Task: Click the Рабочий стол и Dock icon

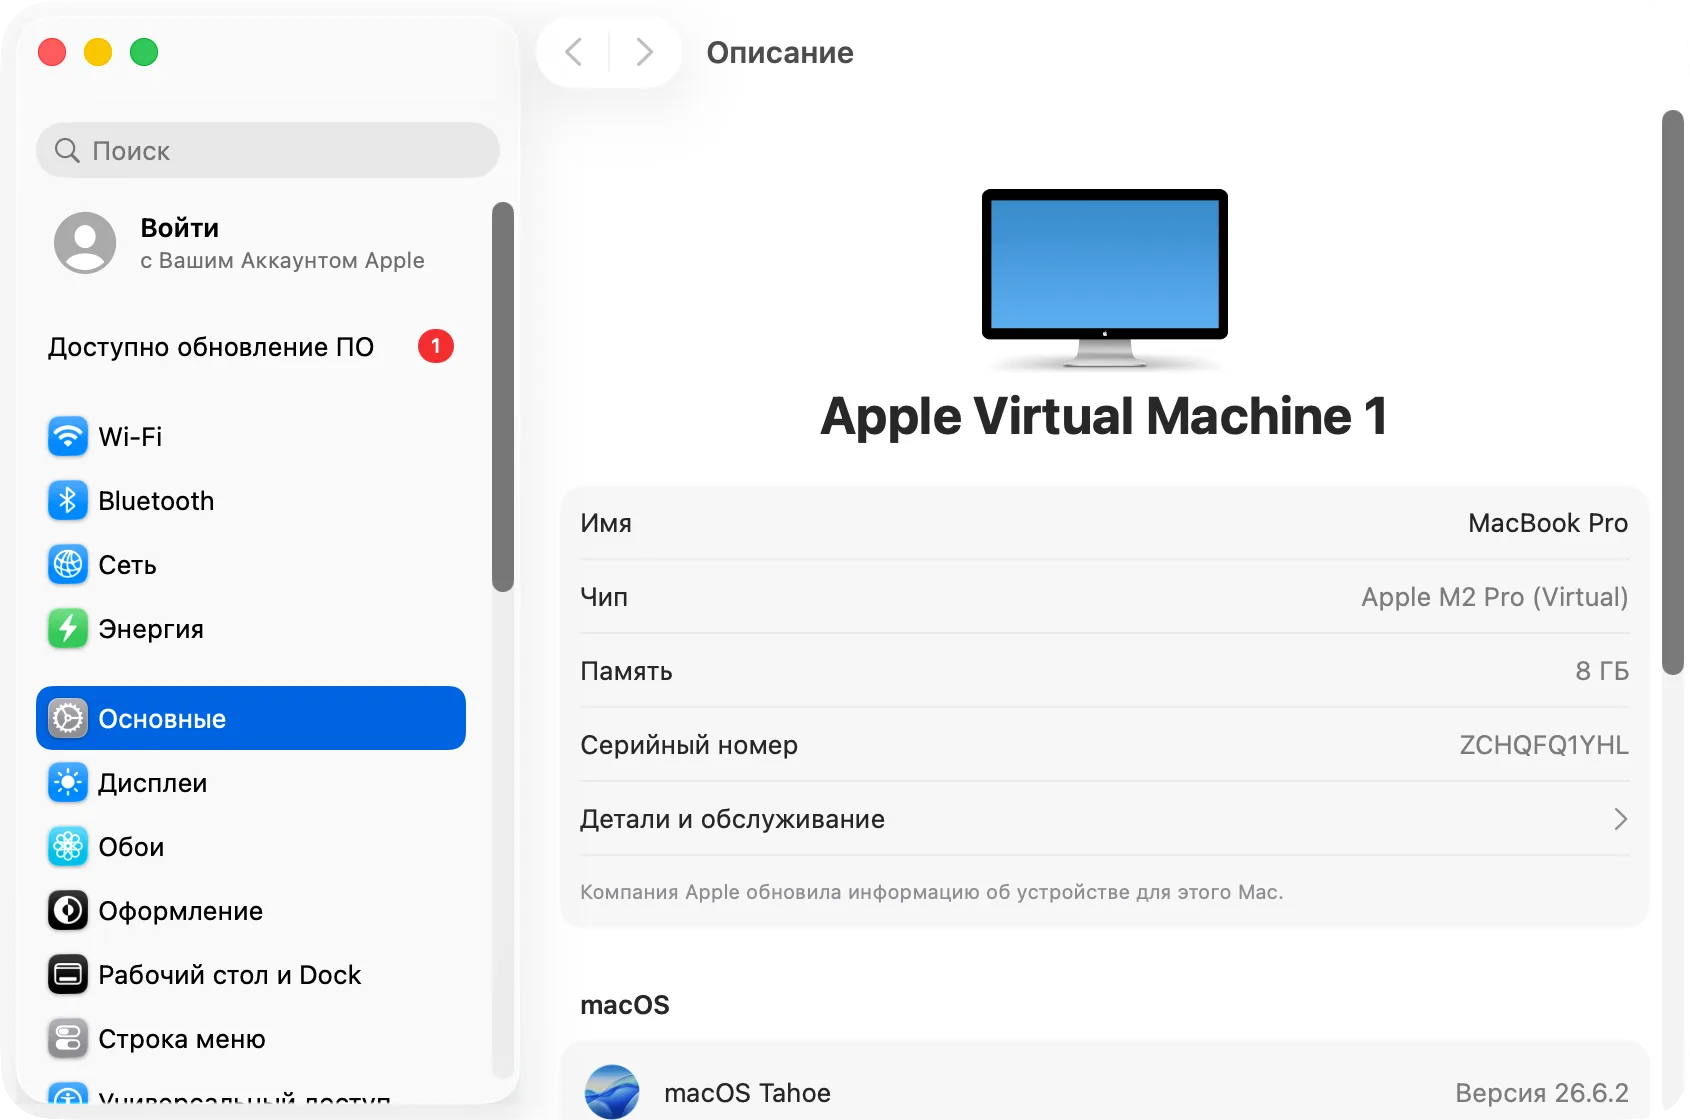Action: click(68, 975)
